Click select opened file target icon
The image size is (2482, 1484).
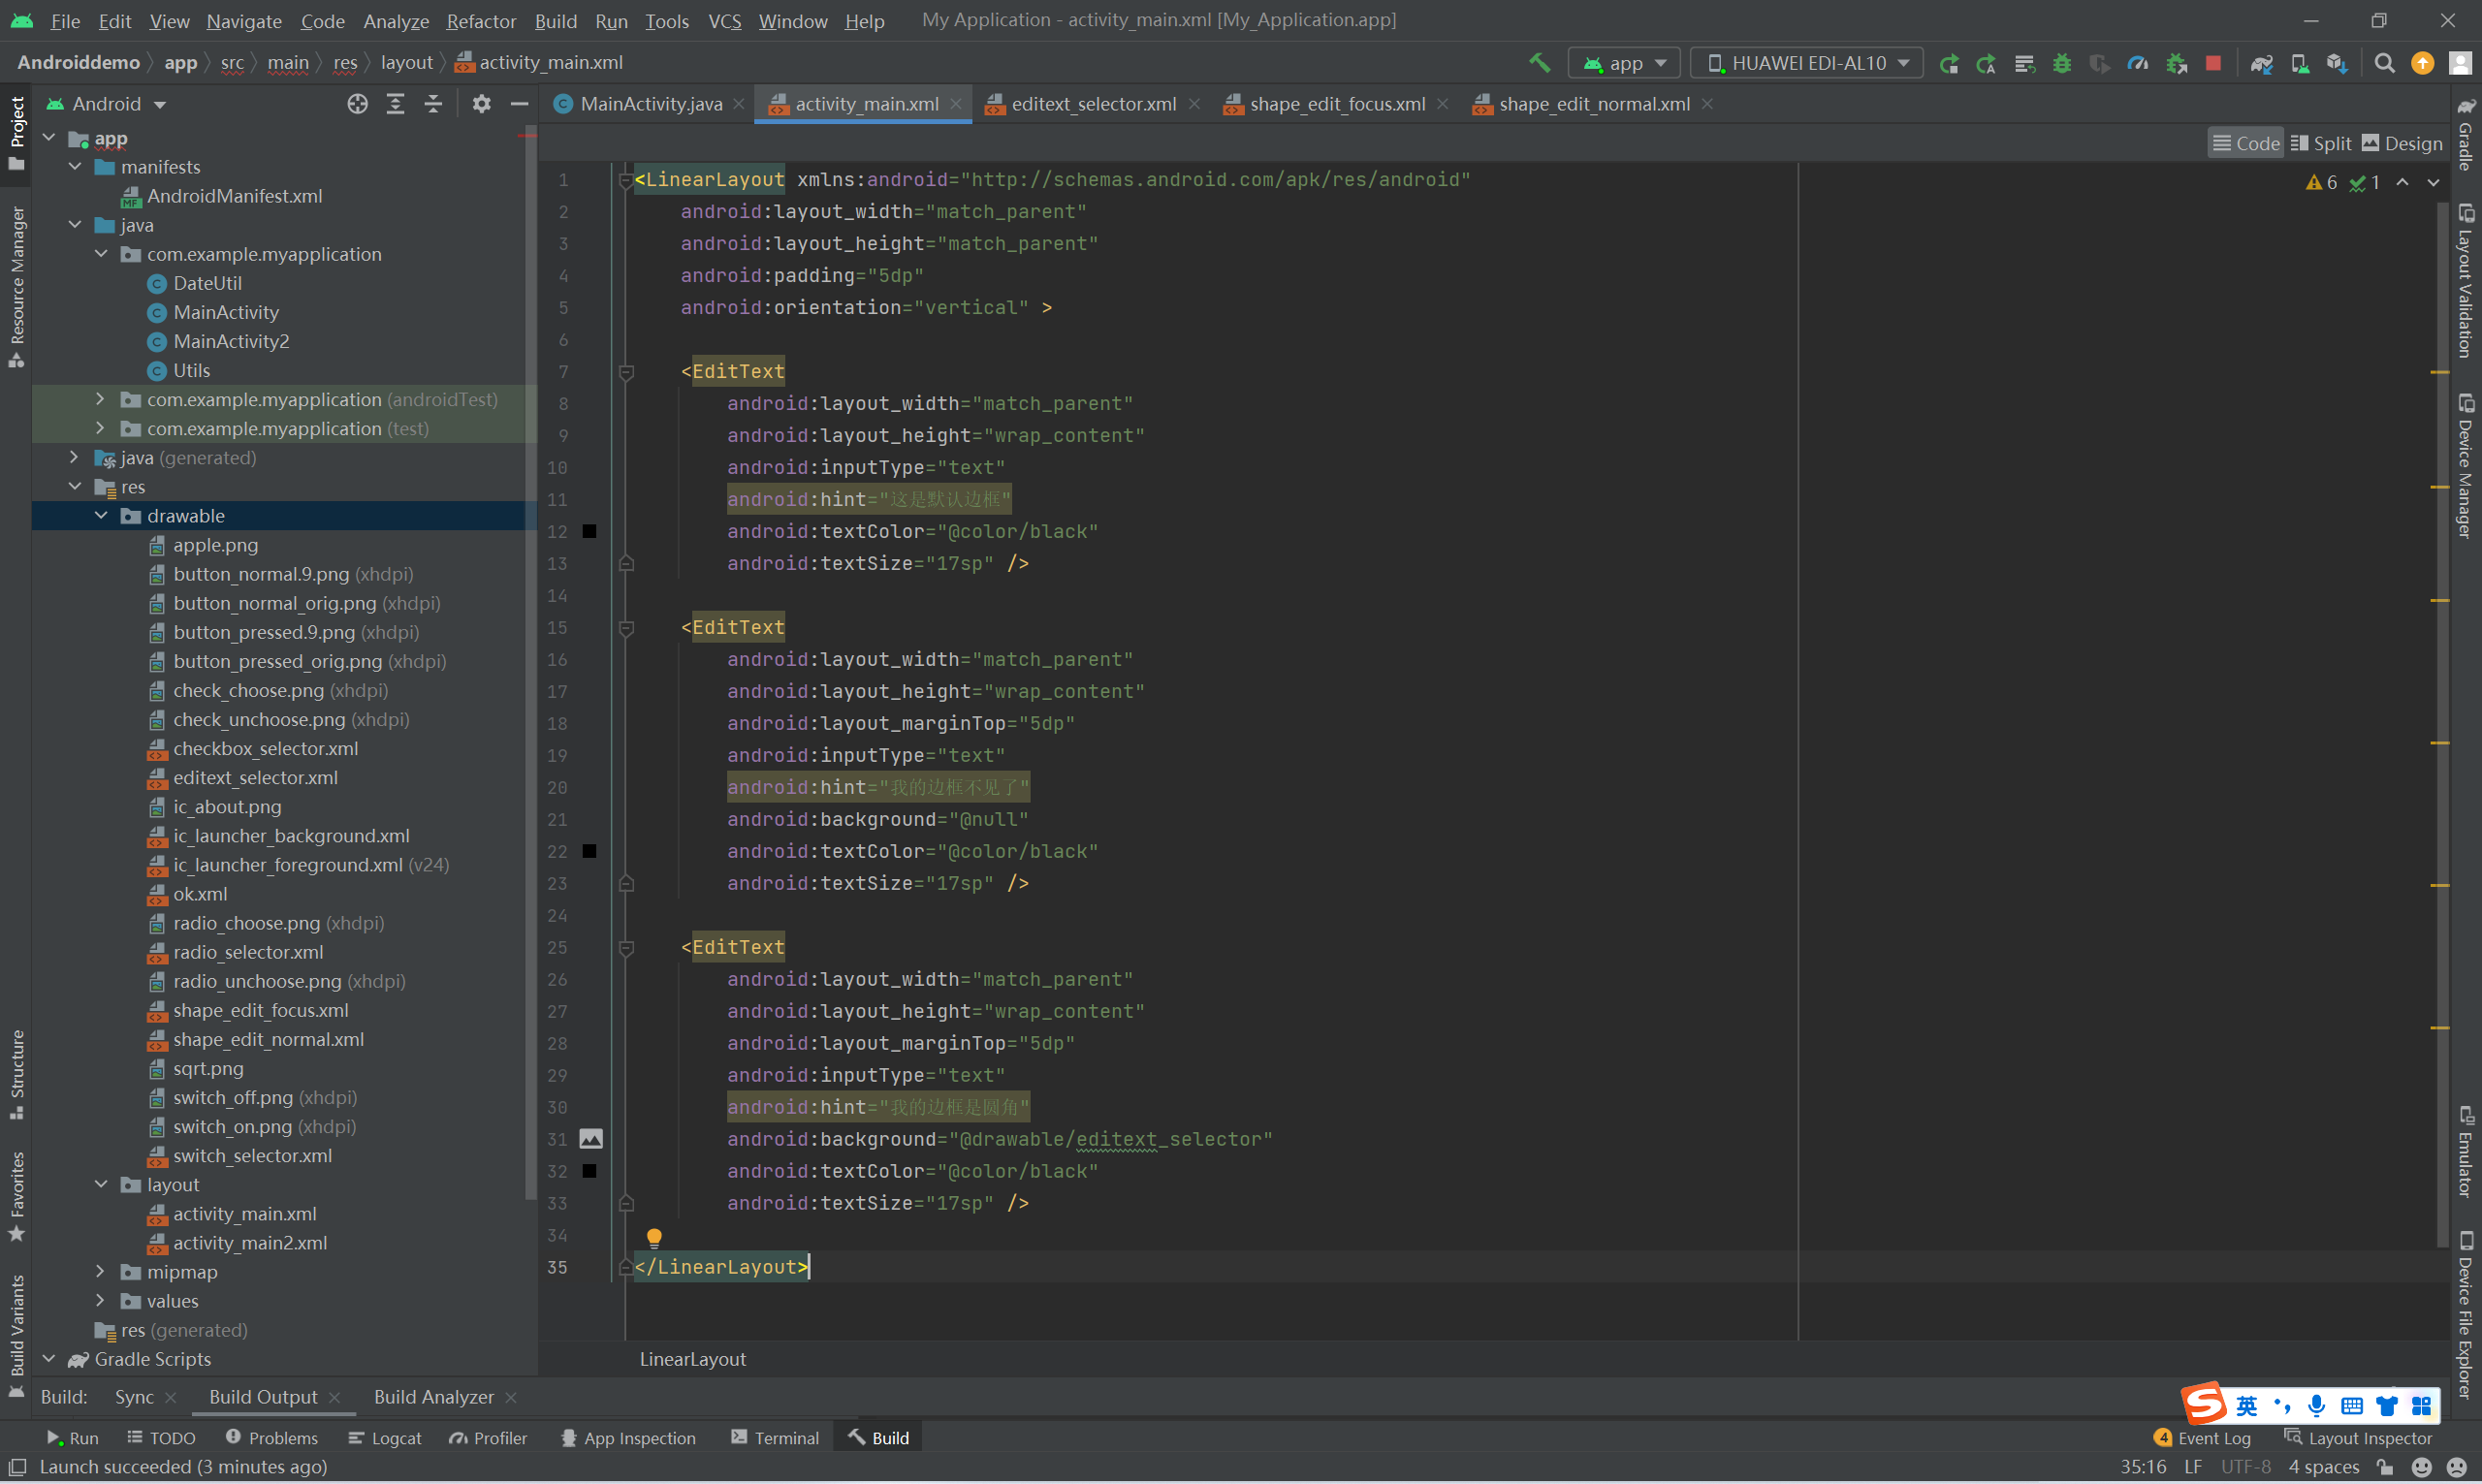click(357, 104)
